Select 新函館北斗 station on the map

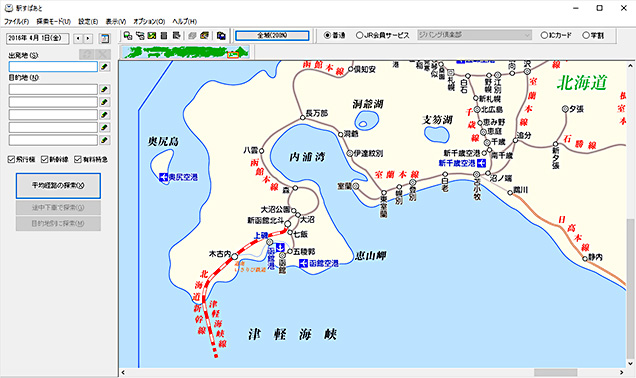288,224
